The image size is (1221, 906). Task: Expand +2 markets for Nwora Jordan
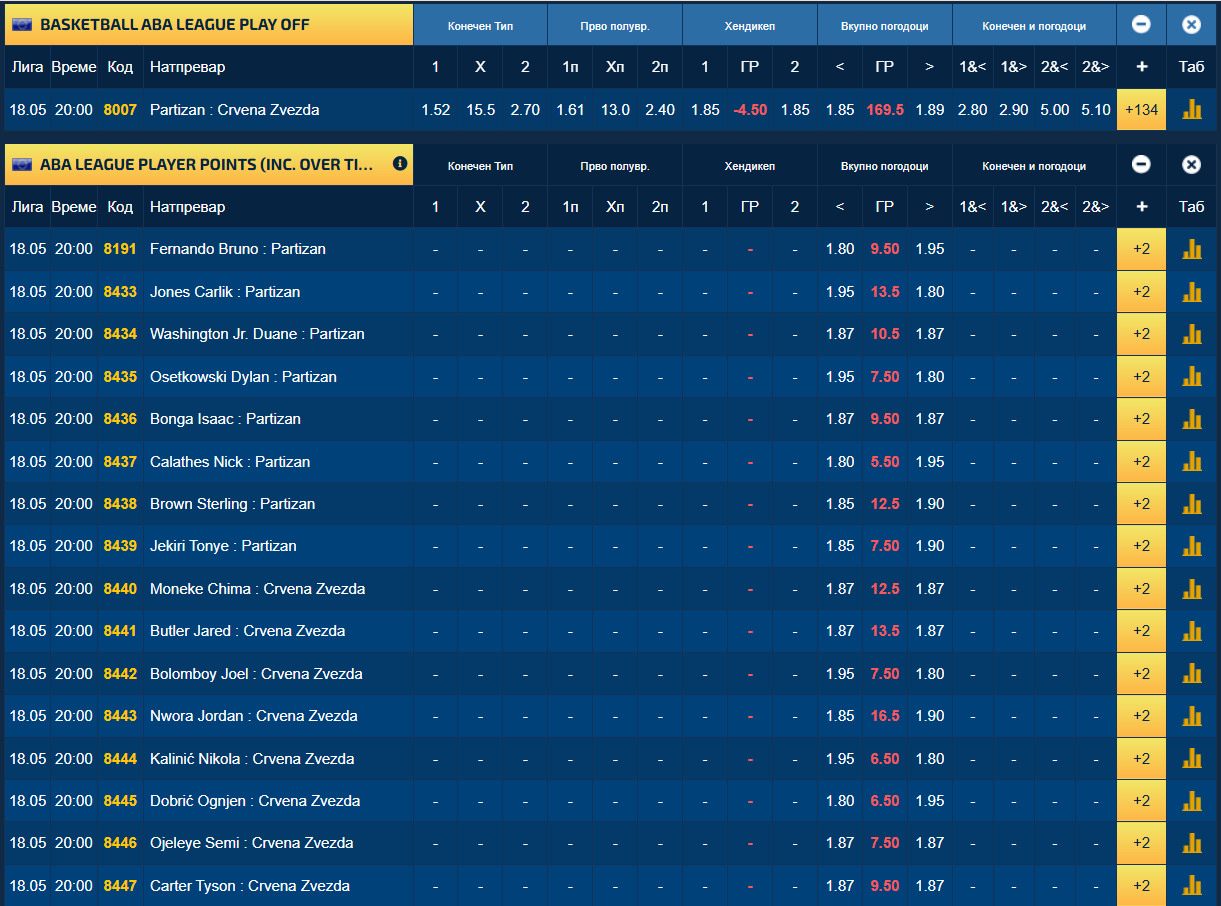point(1141,716)
